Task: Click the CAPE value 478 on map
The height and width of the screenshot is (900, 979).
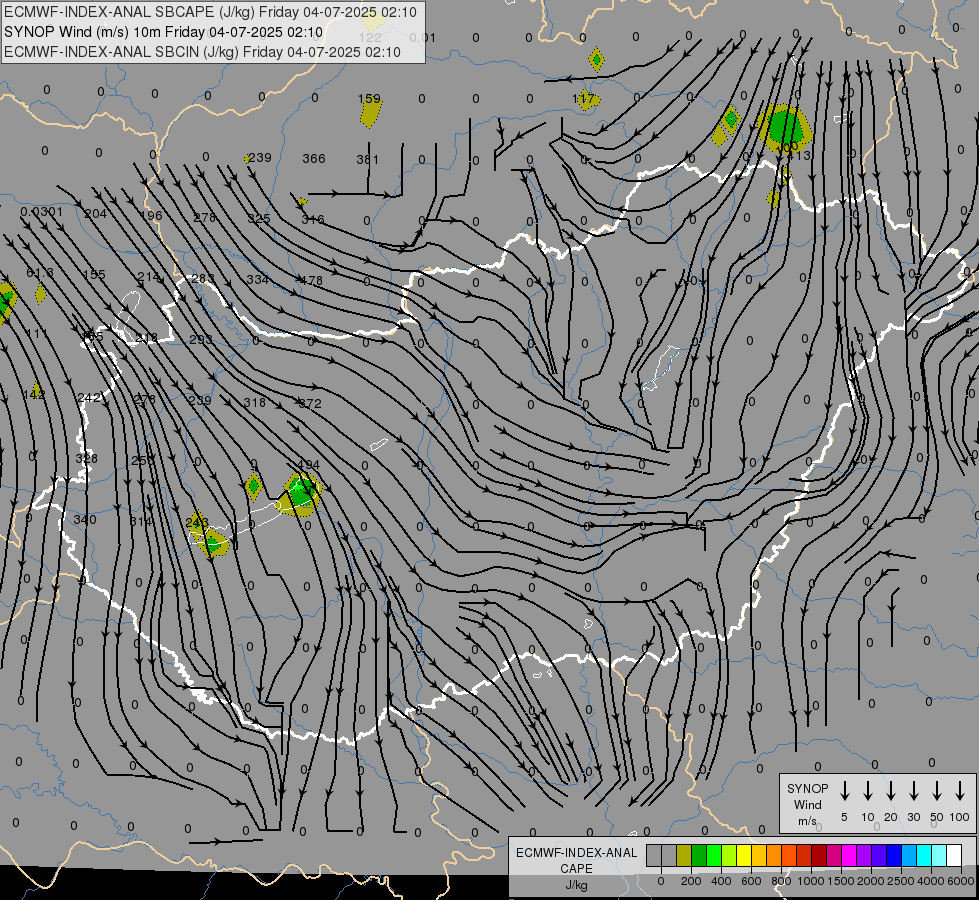Action: click(311, 280)
